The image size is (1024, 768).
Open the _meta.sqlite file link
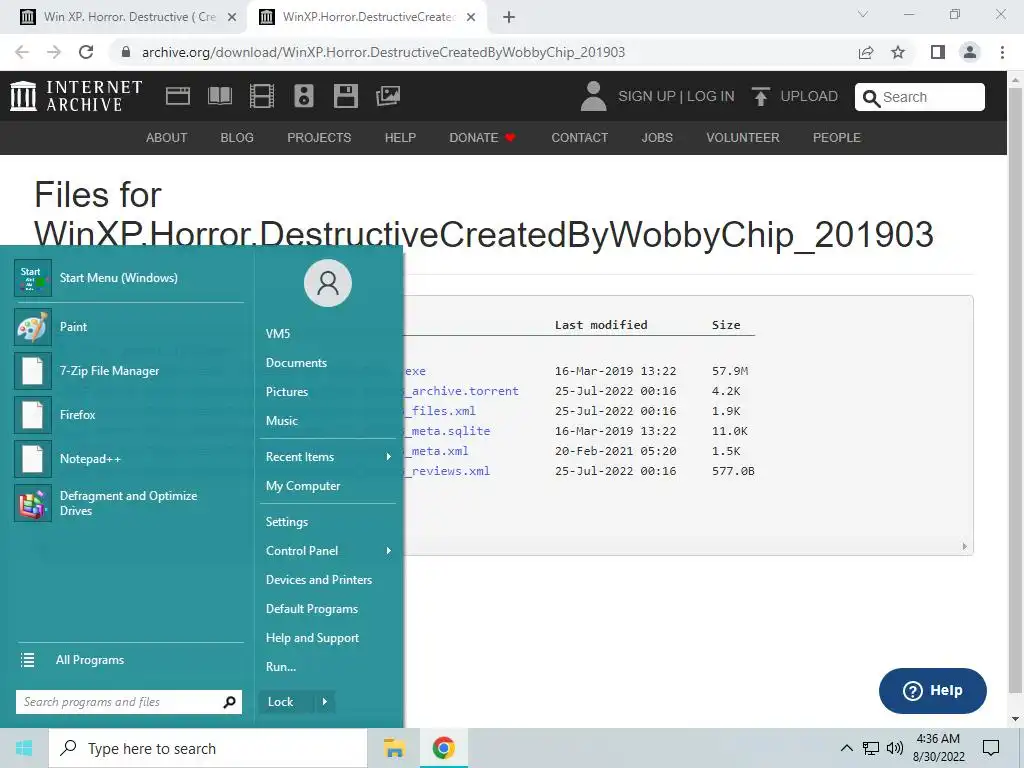click(x=447, y=431)
